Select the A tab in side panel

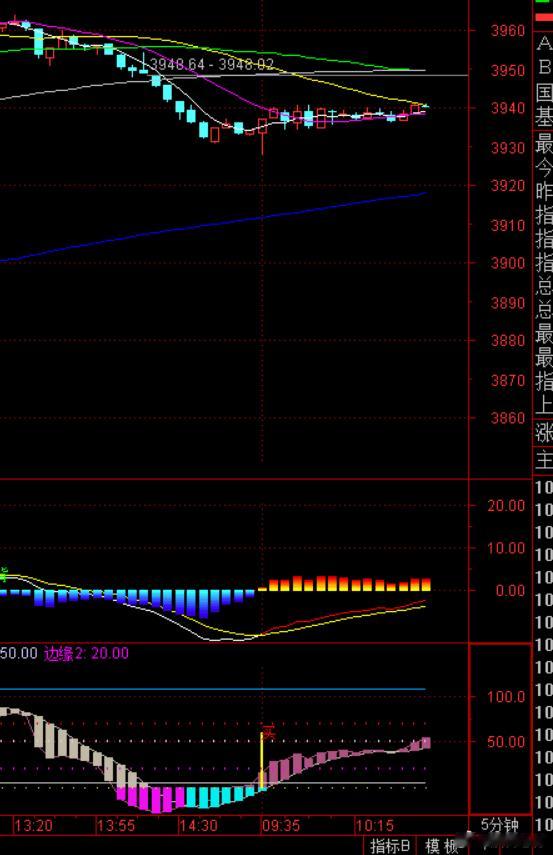(544, 43)
